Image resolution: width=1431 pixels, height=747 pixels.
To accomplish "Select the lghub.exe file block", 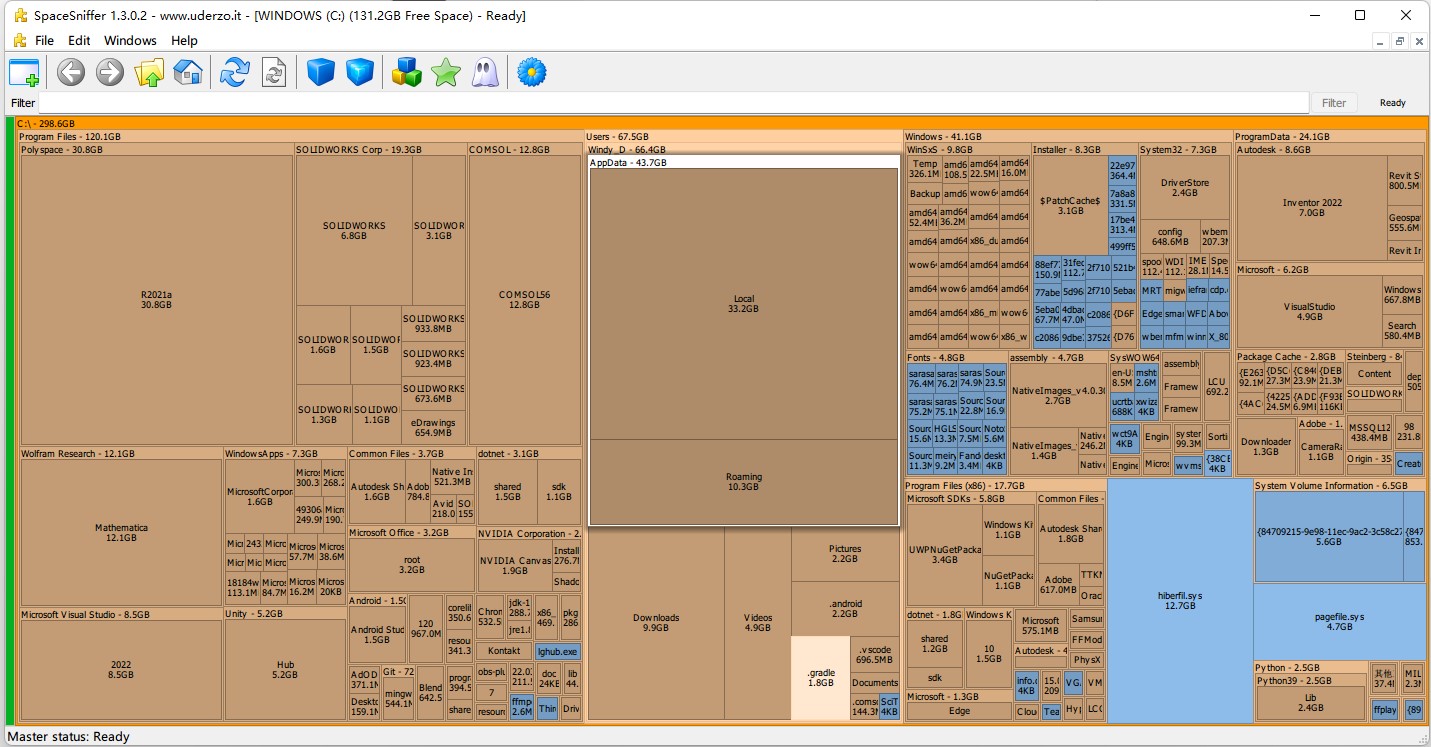I will tap(558, 652).
